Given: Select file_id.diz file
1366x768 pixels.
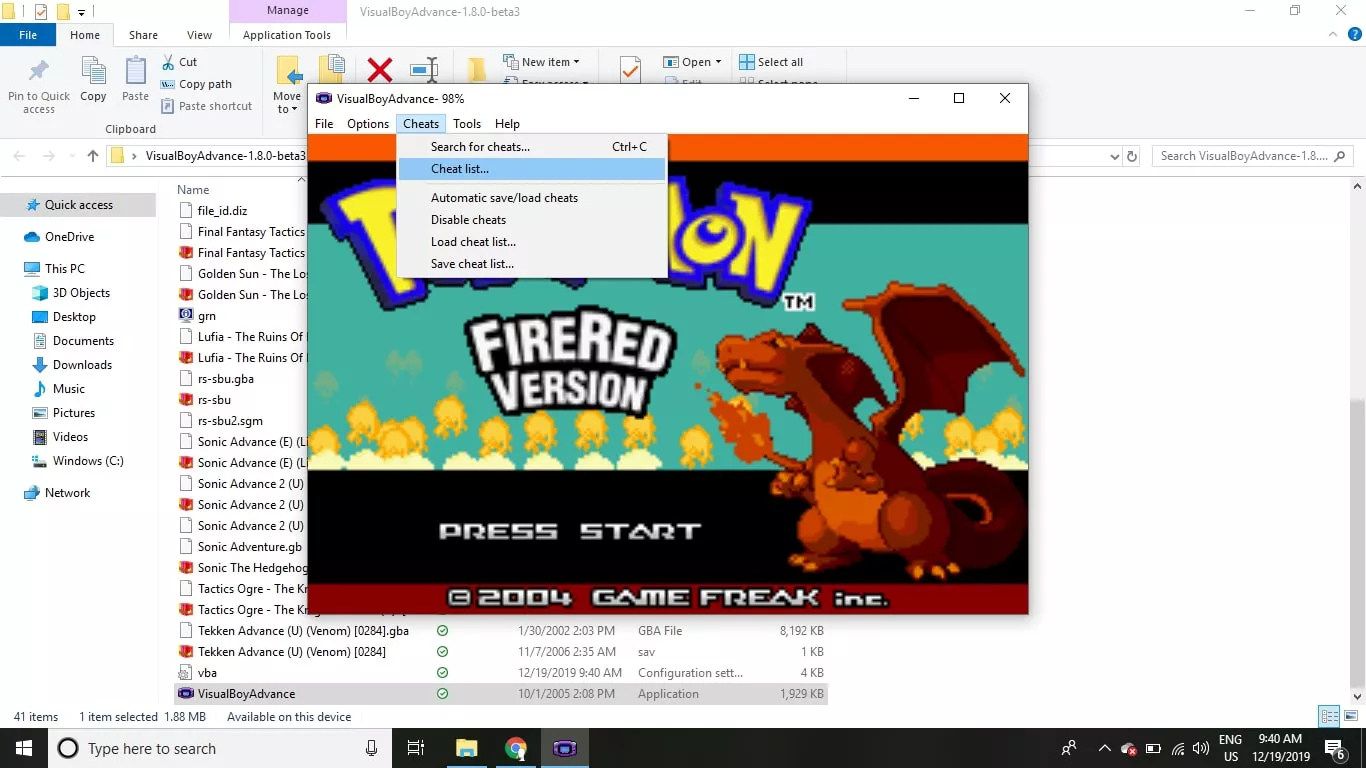Looking at the screenshot, I should (222, 211).
